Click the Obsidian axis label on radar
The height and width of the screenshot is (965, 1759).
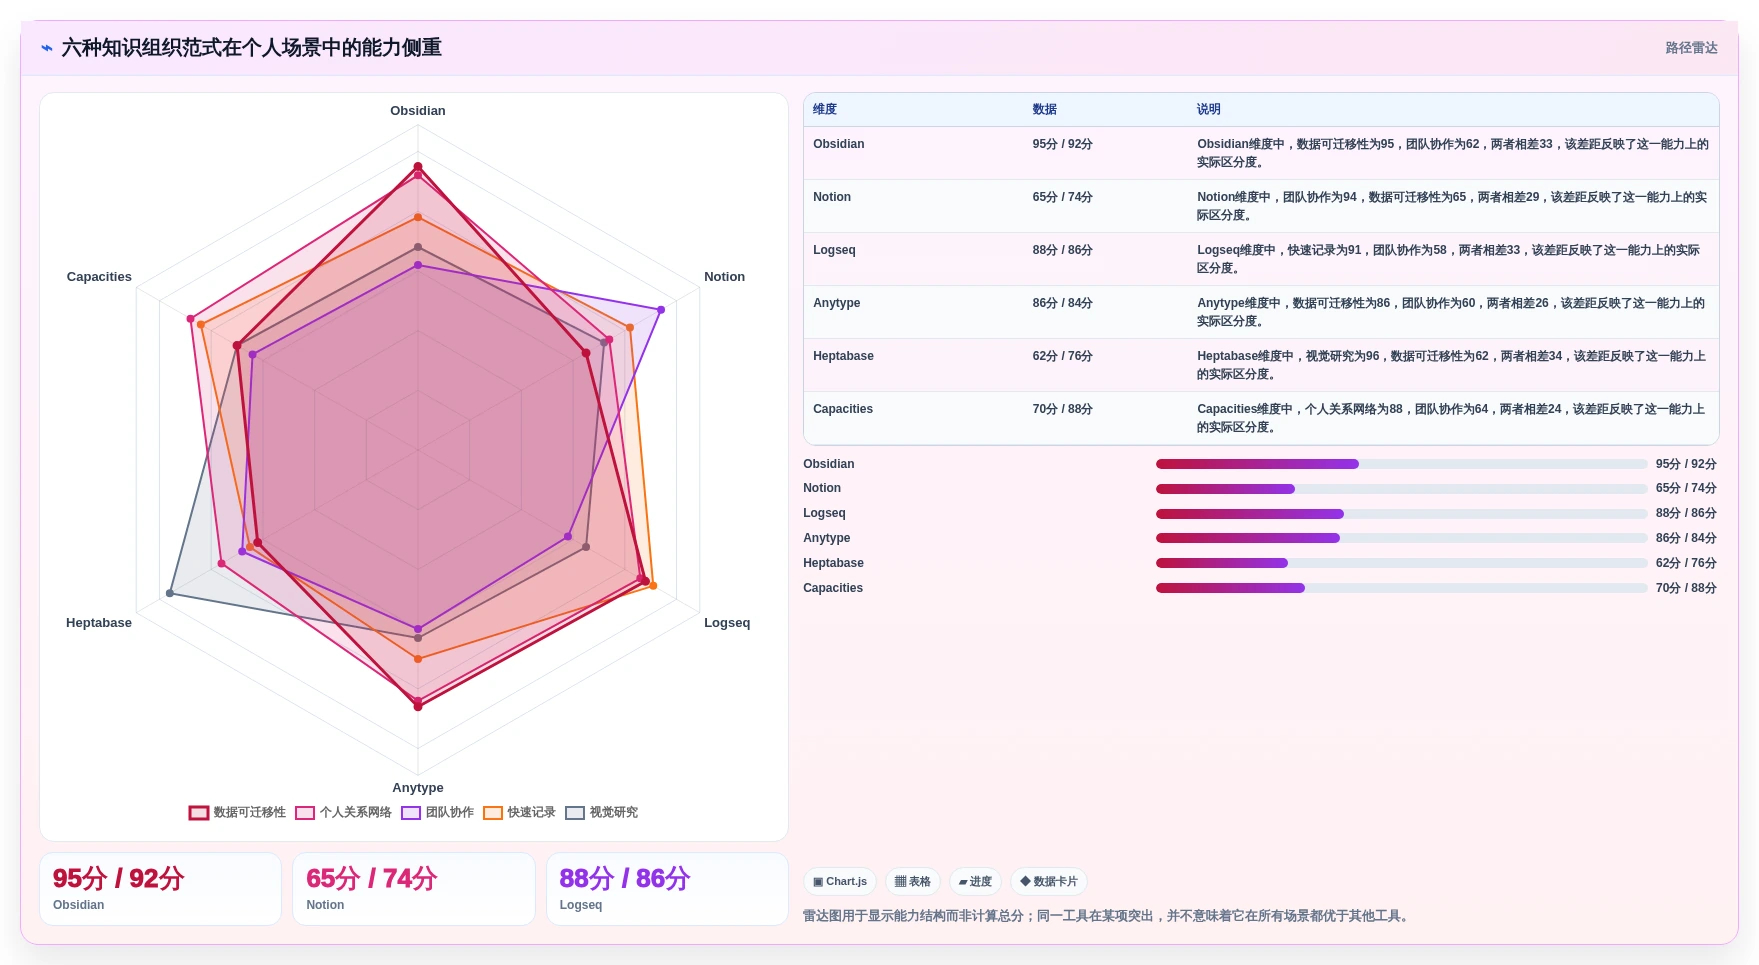pyautogui.click(x=418, y=111)
